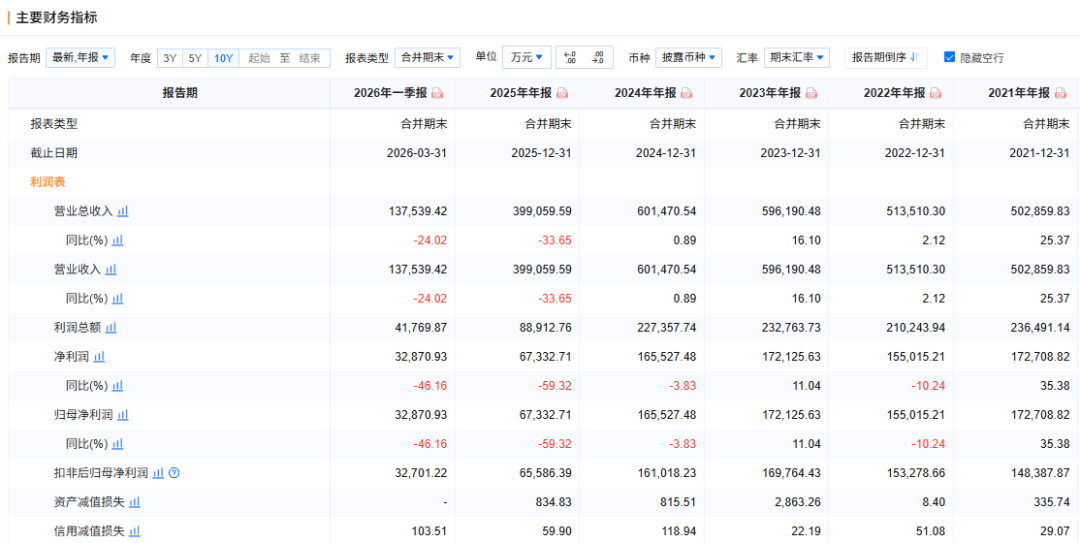The height and width of the screenshot is (543, 1080).
Task: Click the value 161,018.23
Action: (x=667, y=473)
